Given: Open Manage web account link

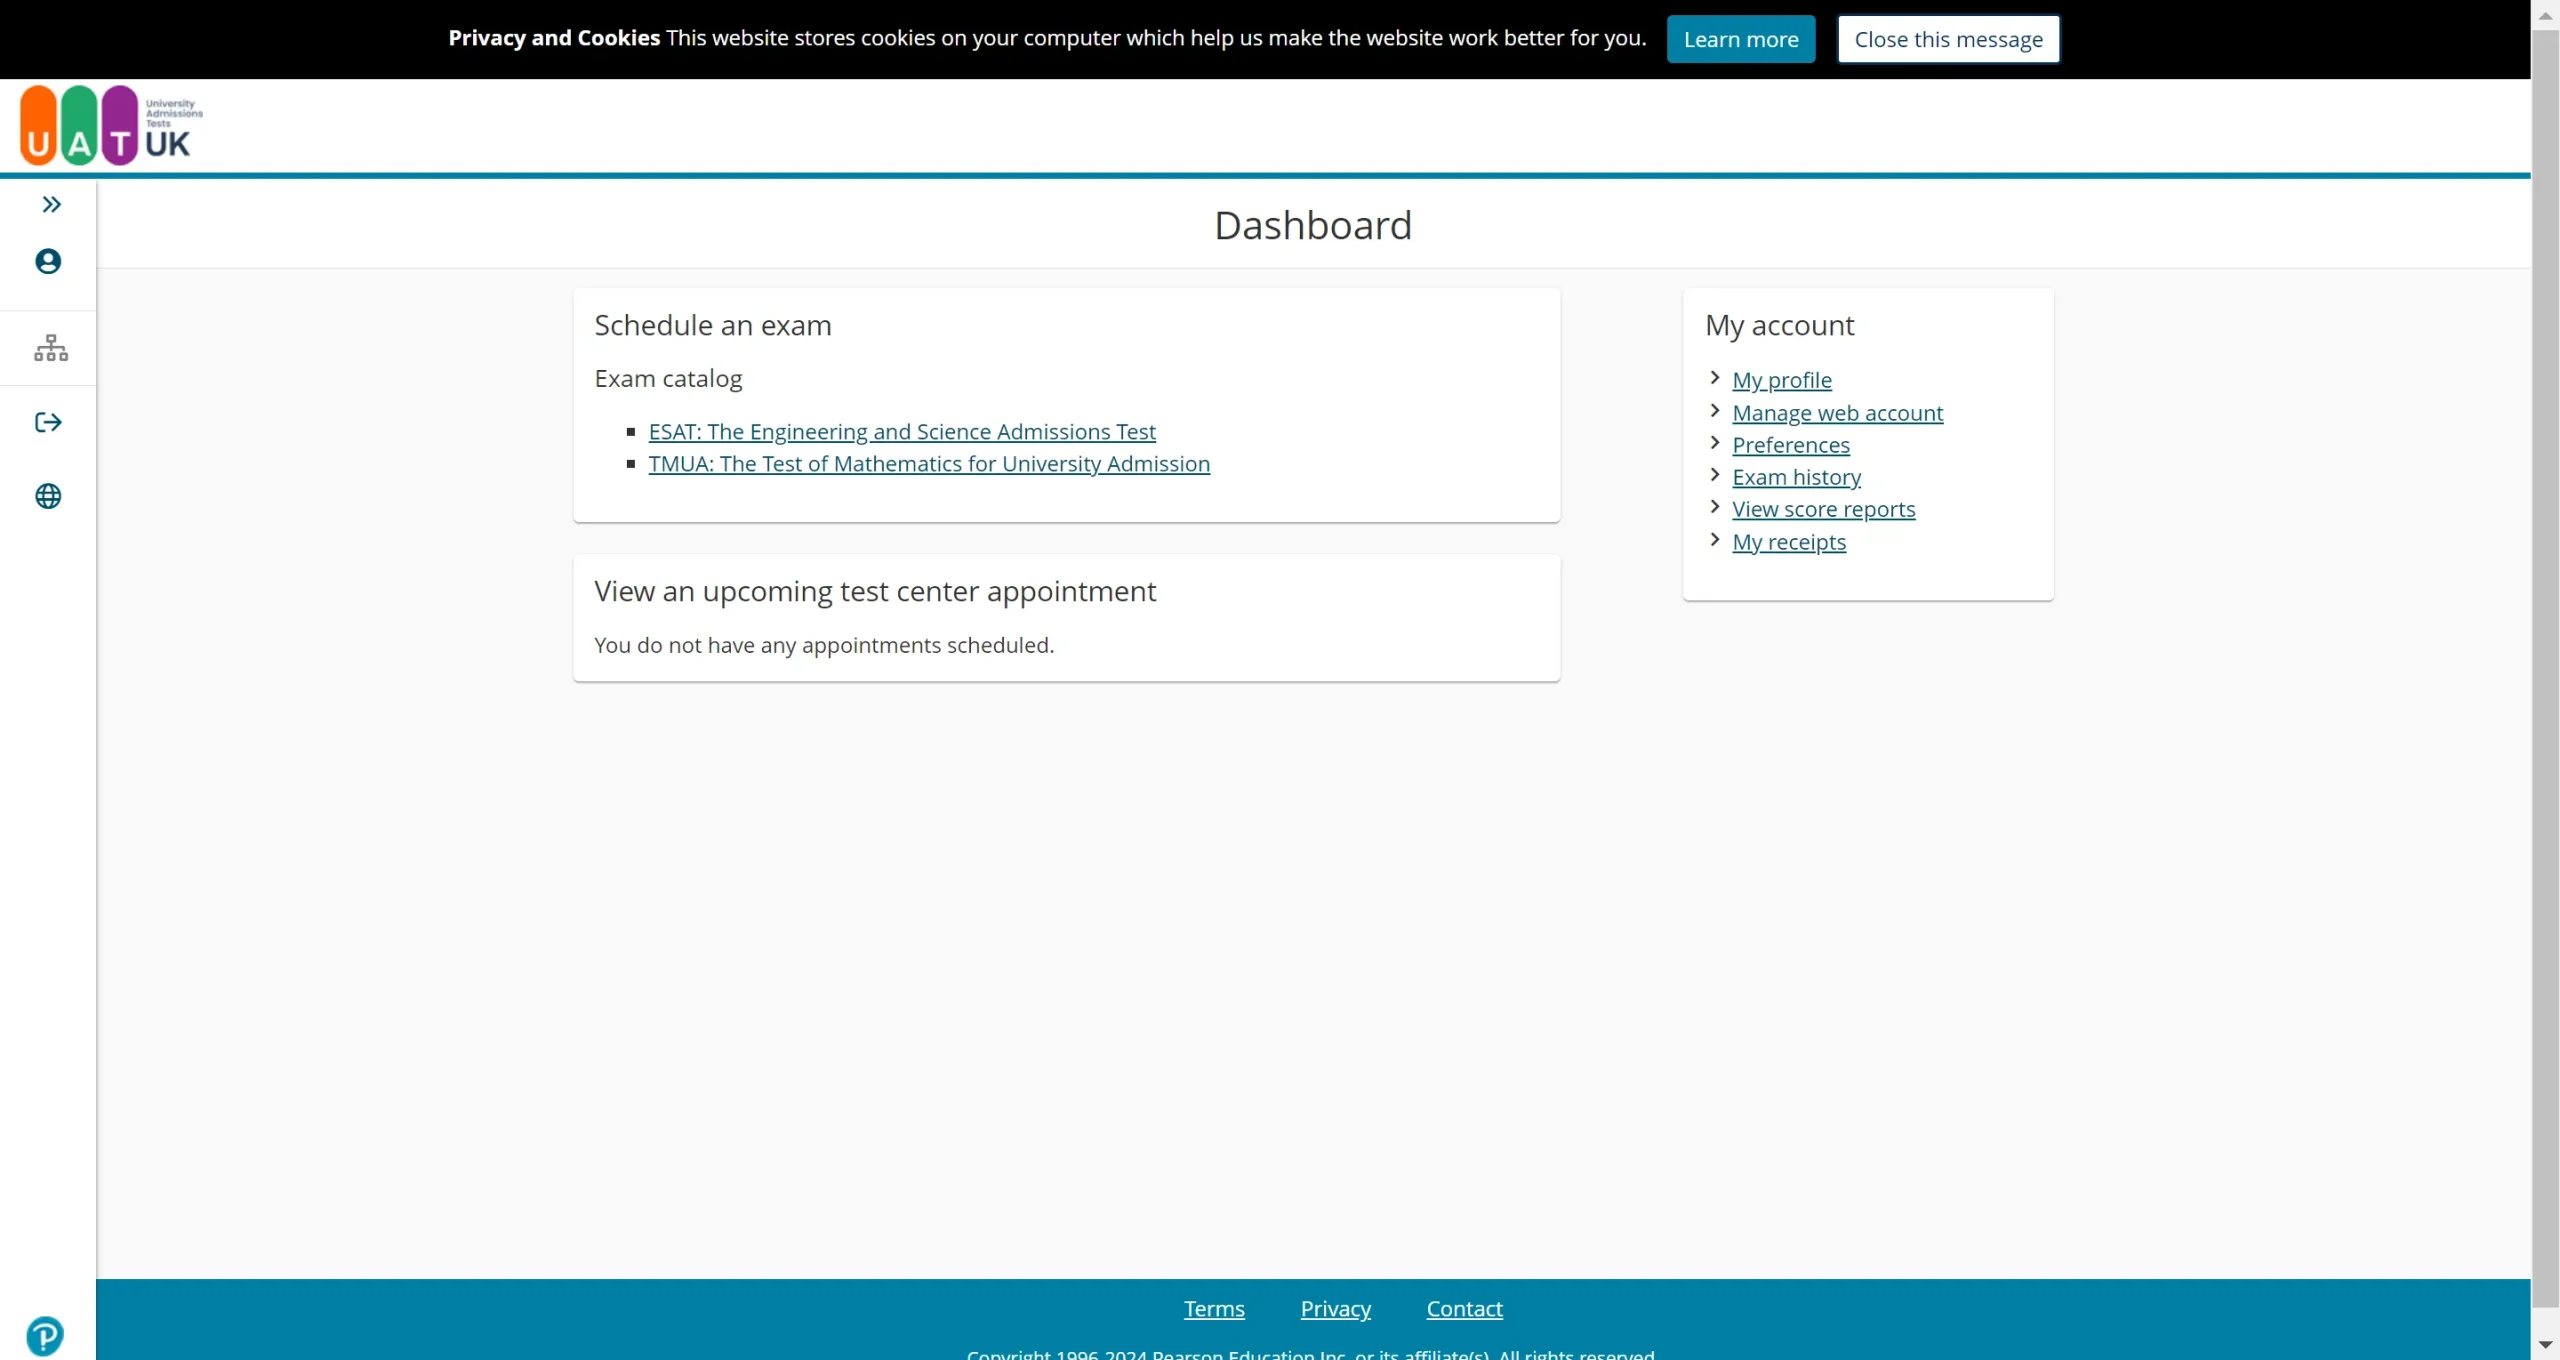Looking at the screenshot, I should pyautogui.click(x=1838, y=413).
